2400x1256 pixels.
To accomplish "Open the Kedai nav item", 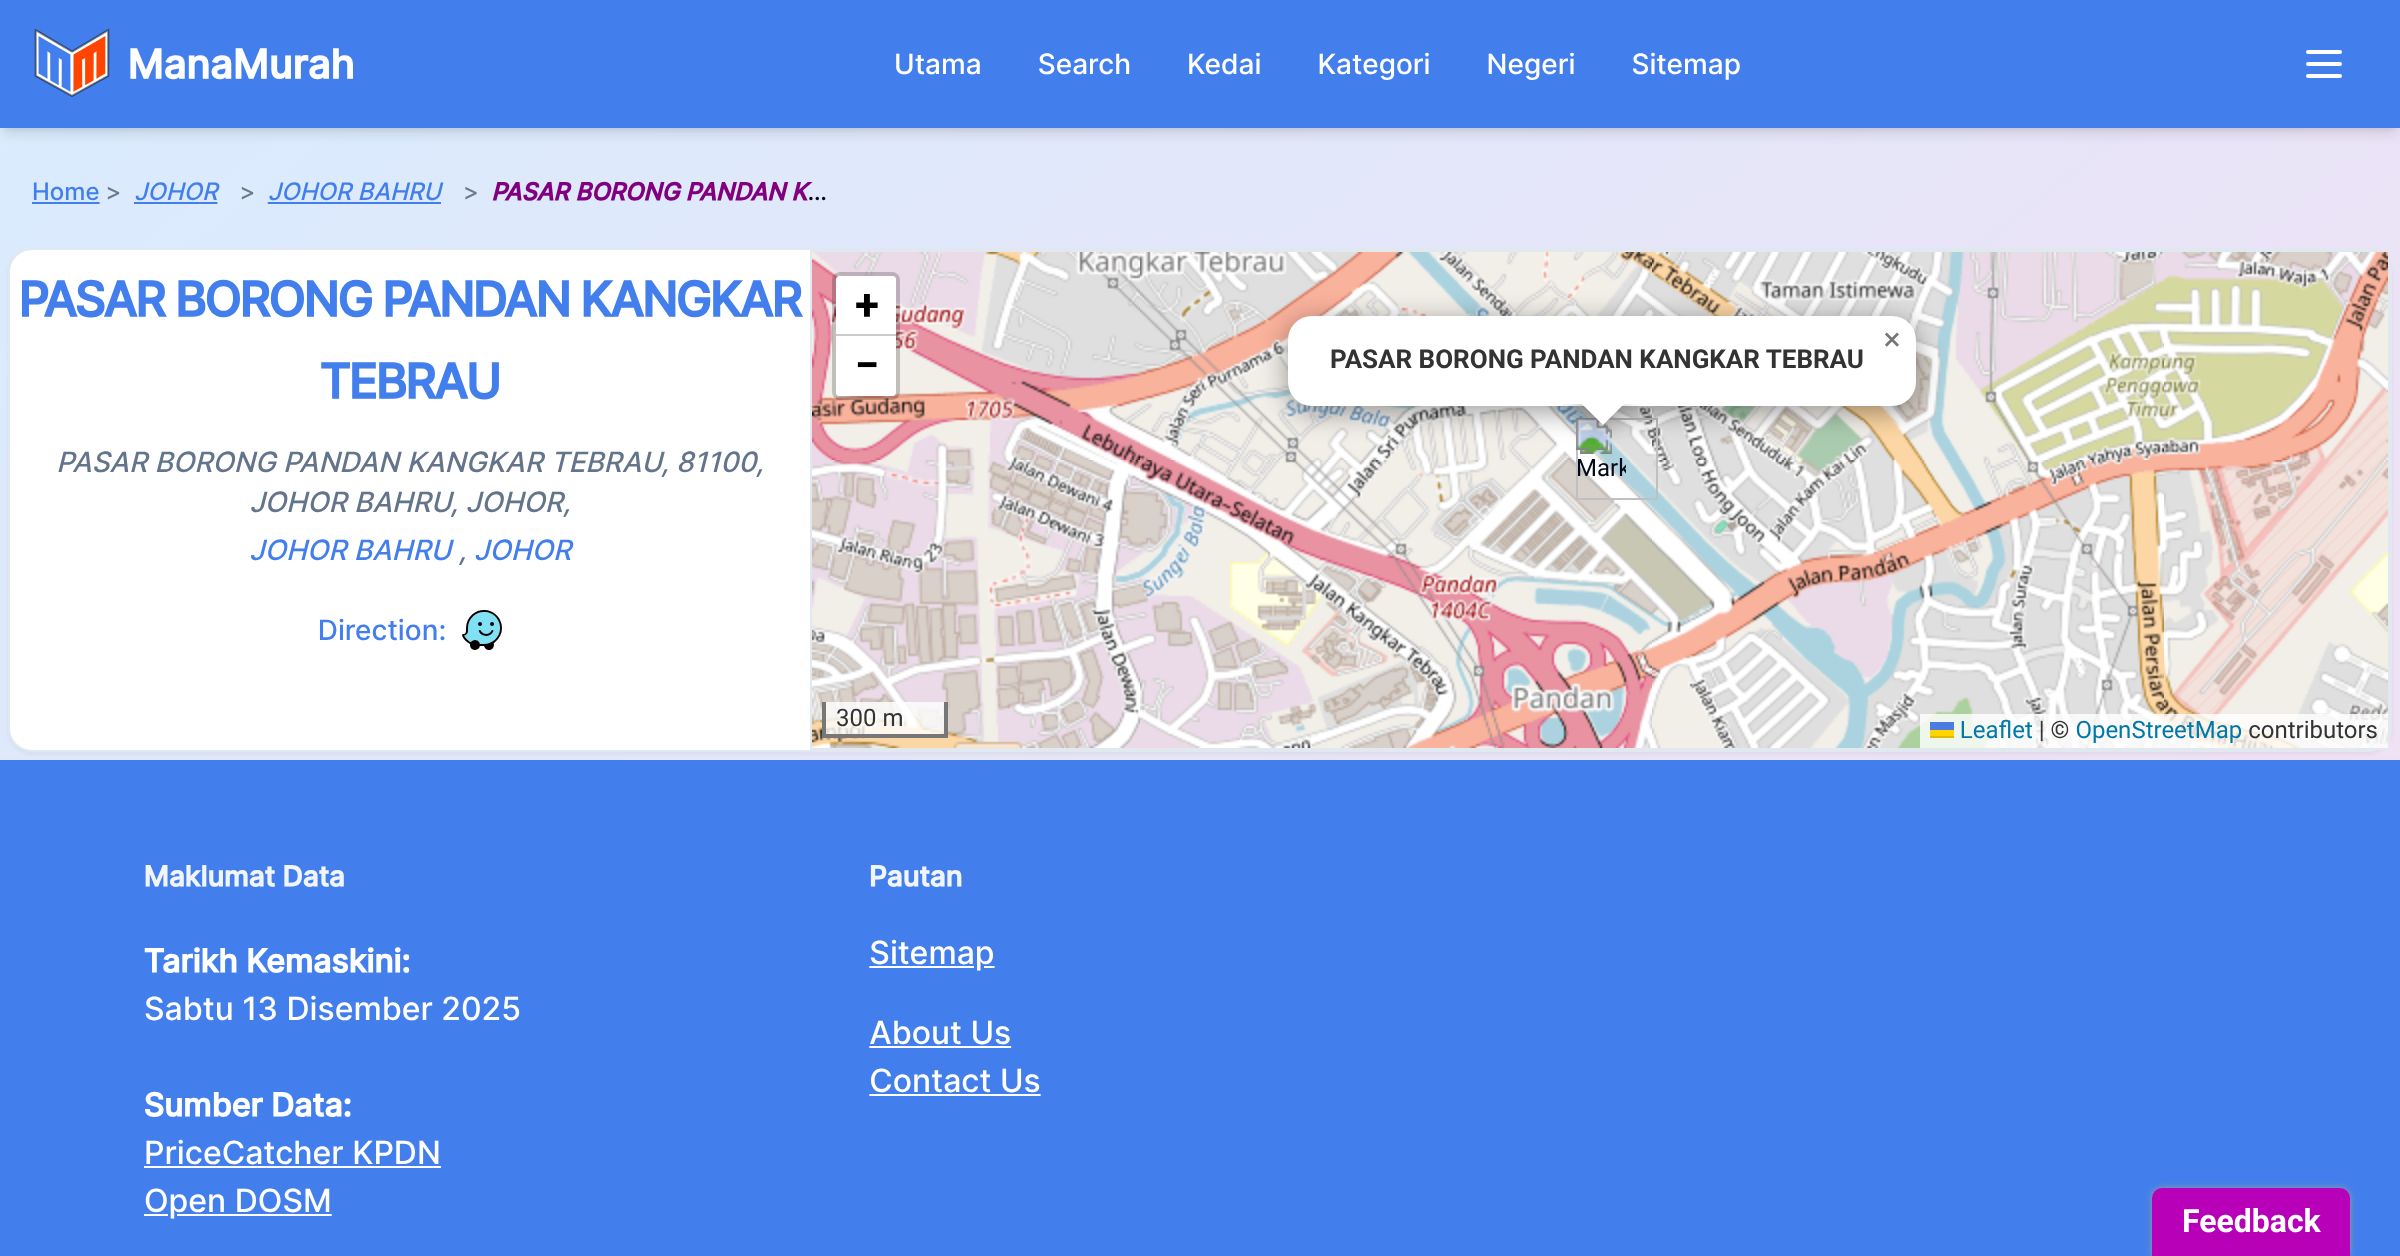I will 1223,64.
